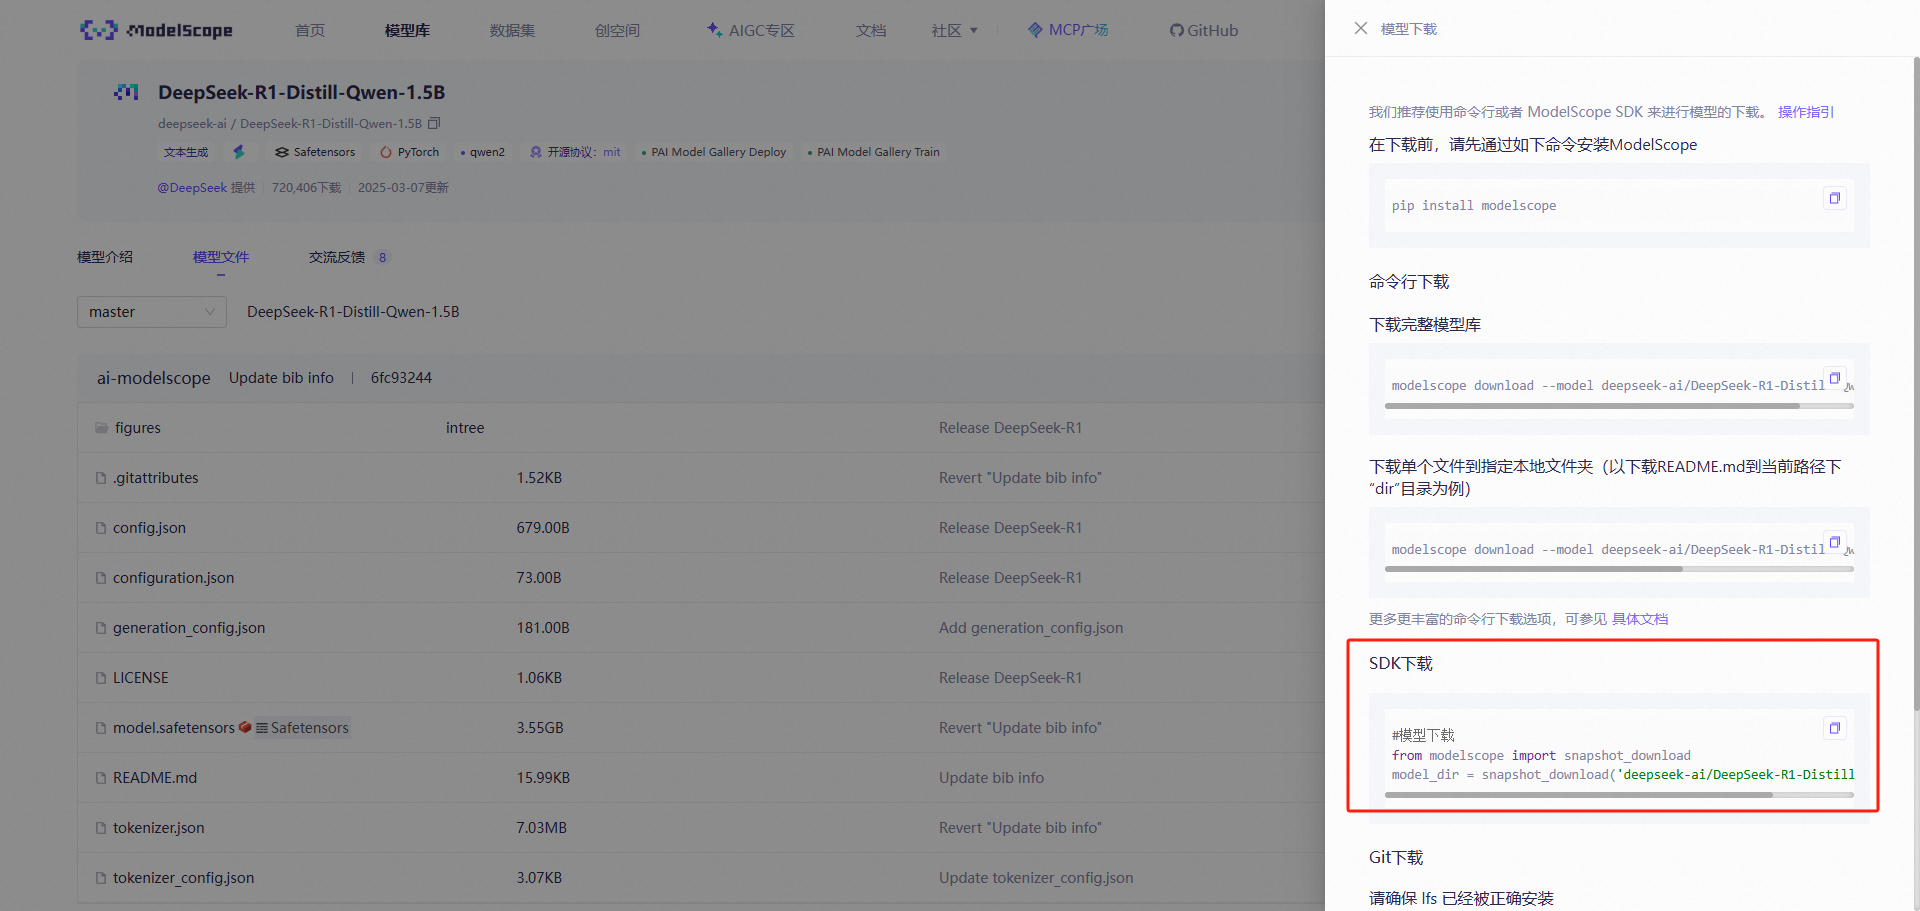The image size is (1920, 911).
Task: Open commit hash 6fc93244
Action: coord(401,378)
